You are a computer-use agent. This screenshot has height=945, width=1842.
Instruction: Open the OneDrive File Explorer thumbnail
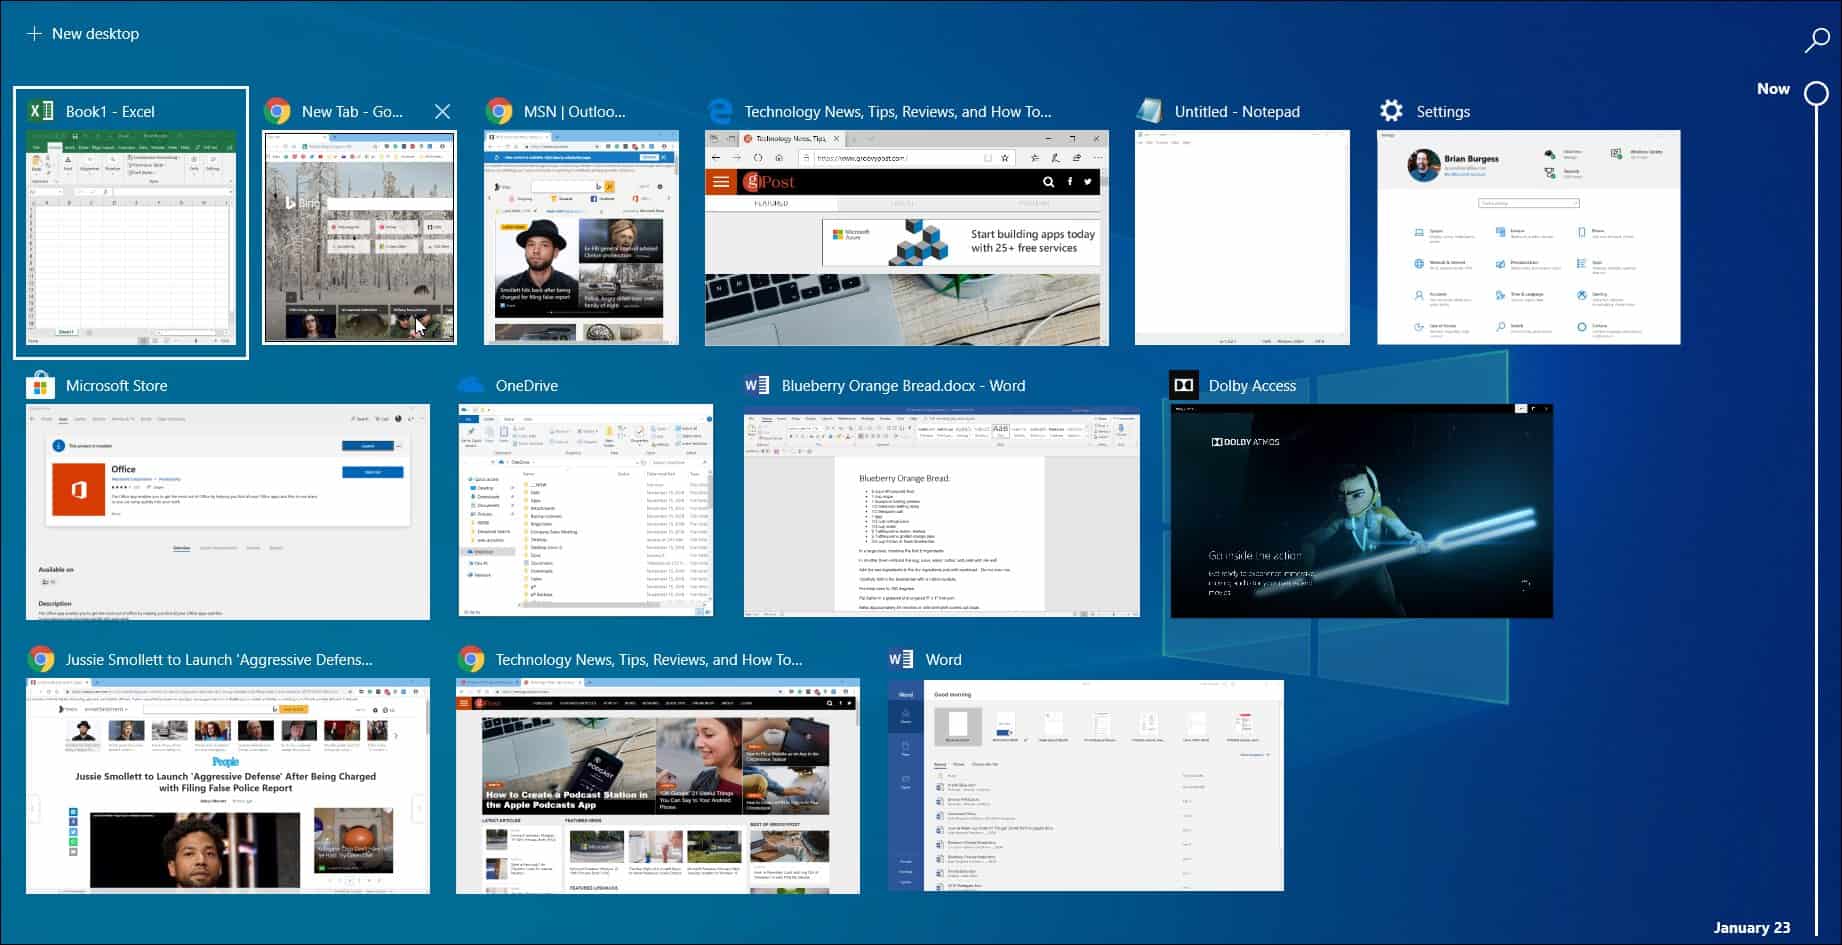pos(586,510)
